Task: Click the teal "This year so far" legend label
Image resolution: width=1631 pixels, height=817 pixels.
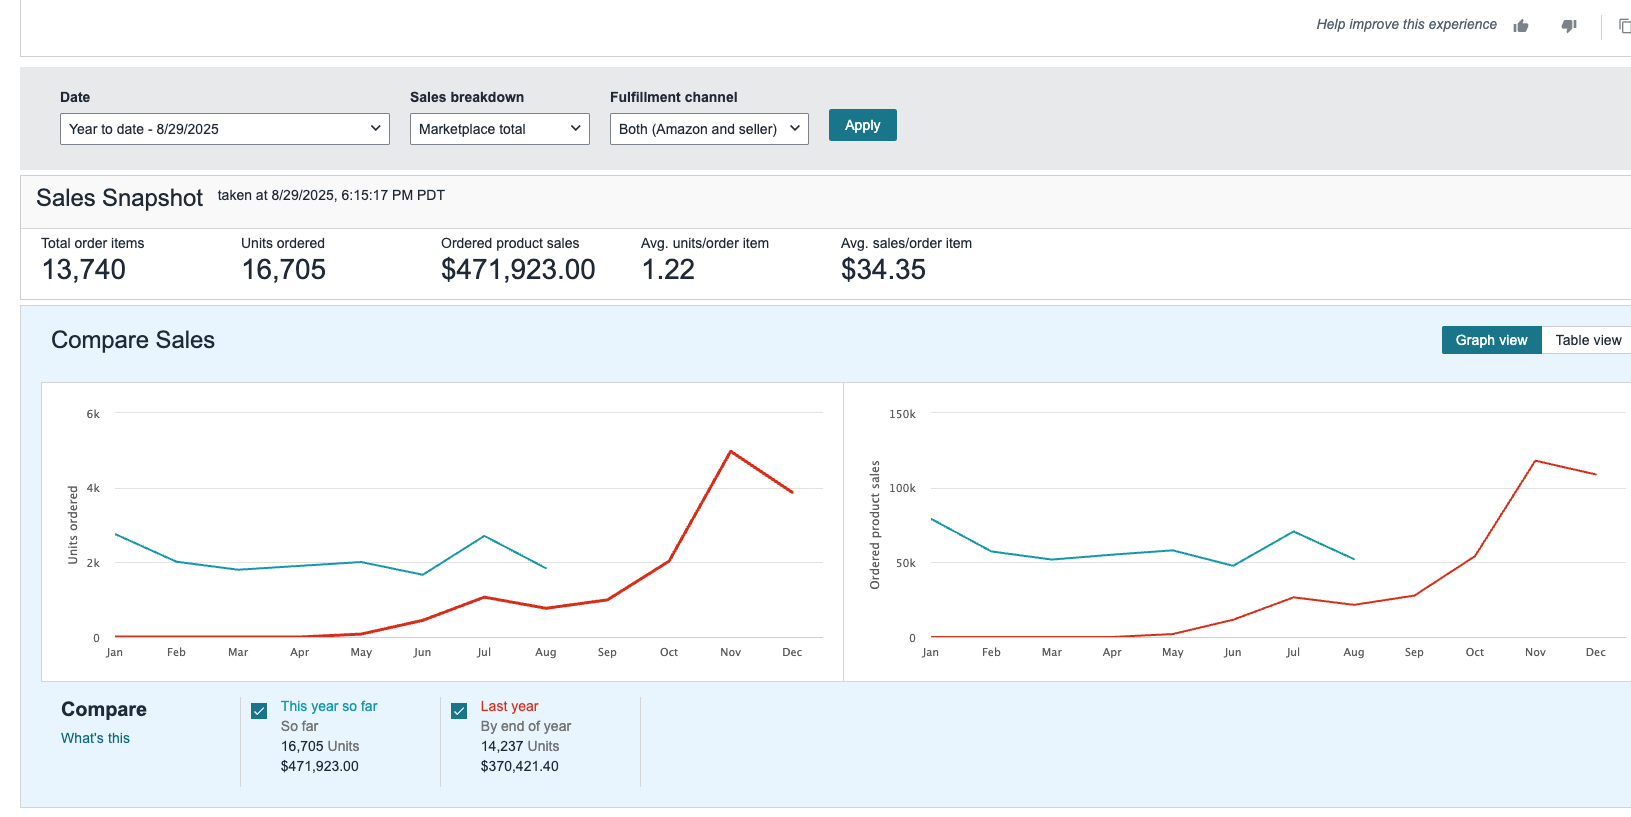Action: pyautogui.click(x=329, y=706)
